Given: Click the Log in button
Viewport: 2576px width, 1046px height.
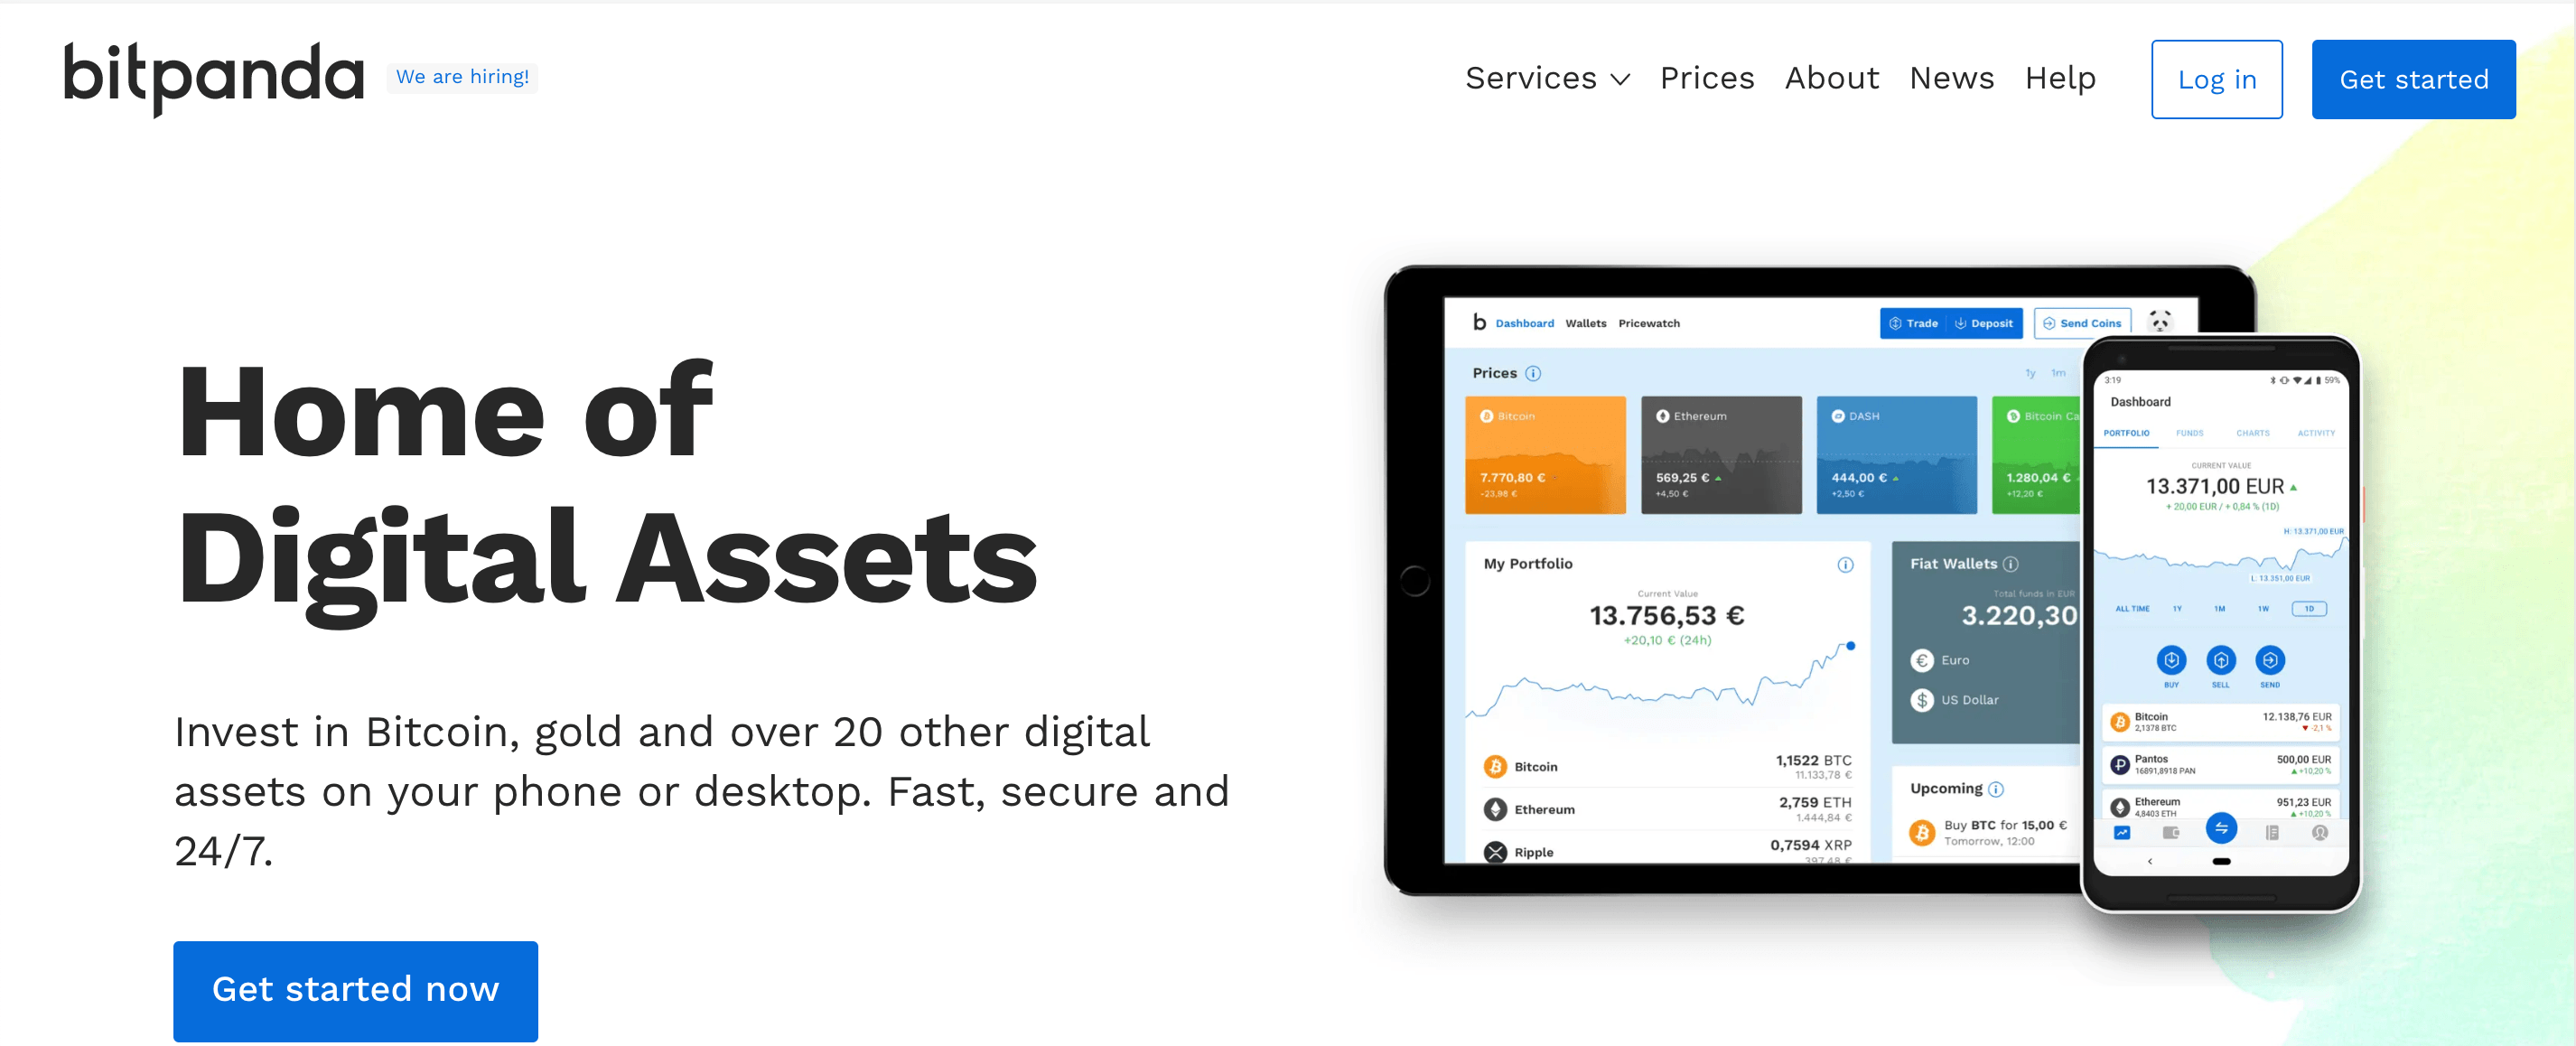Looking at the screenshot, I should point(2217,77).
